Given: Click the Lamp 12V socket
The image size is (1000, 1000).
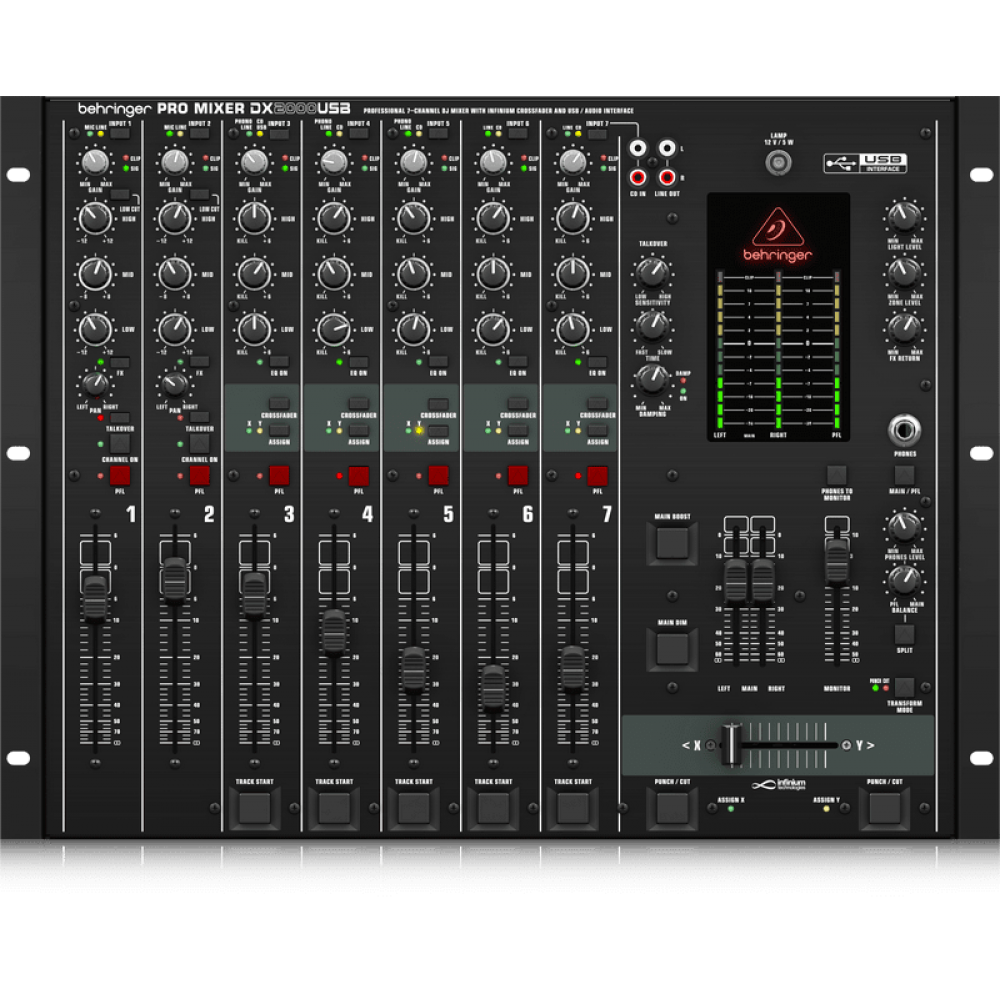Looking at the screenshot, I should (x=778, y=163).
